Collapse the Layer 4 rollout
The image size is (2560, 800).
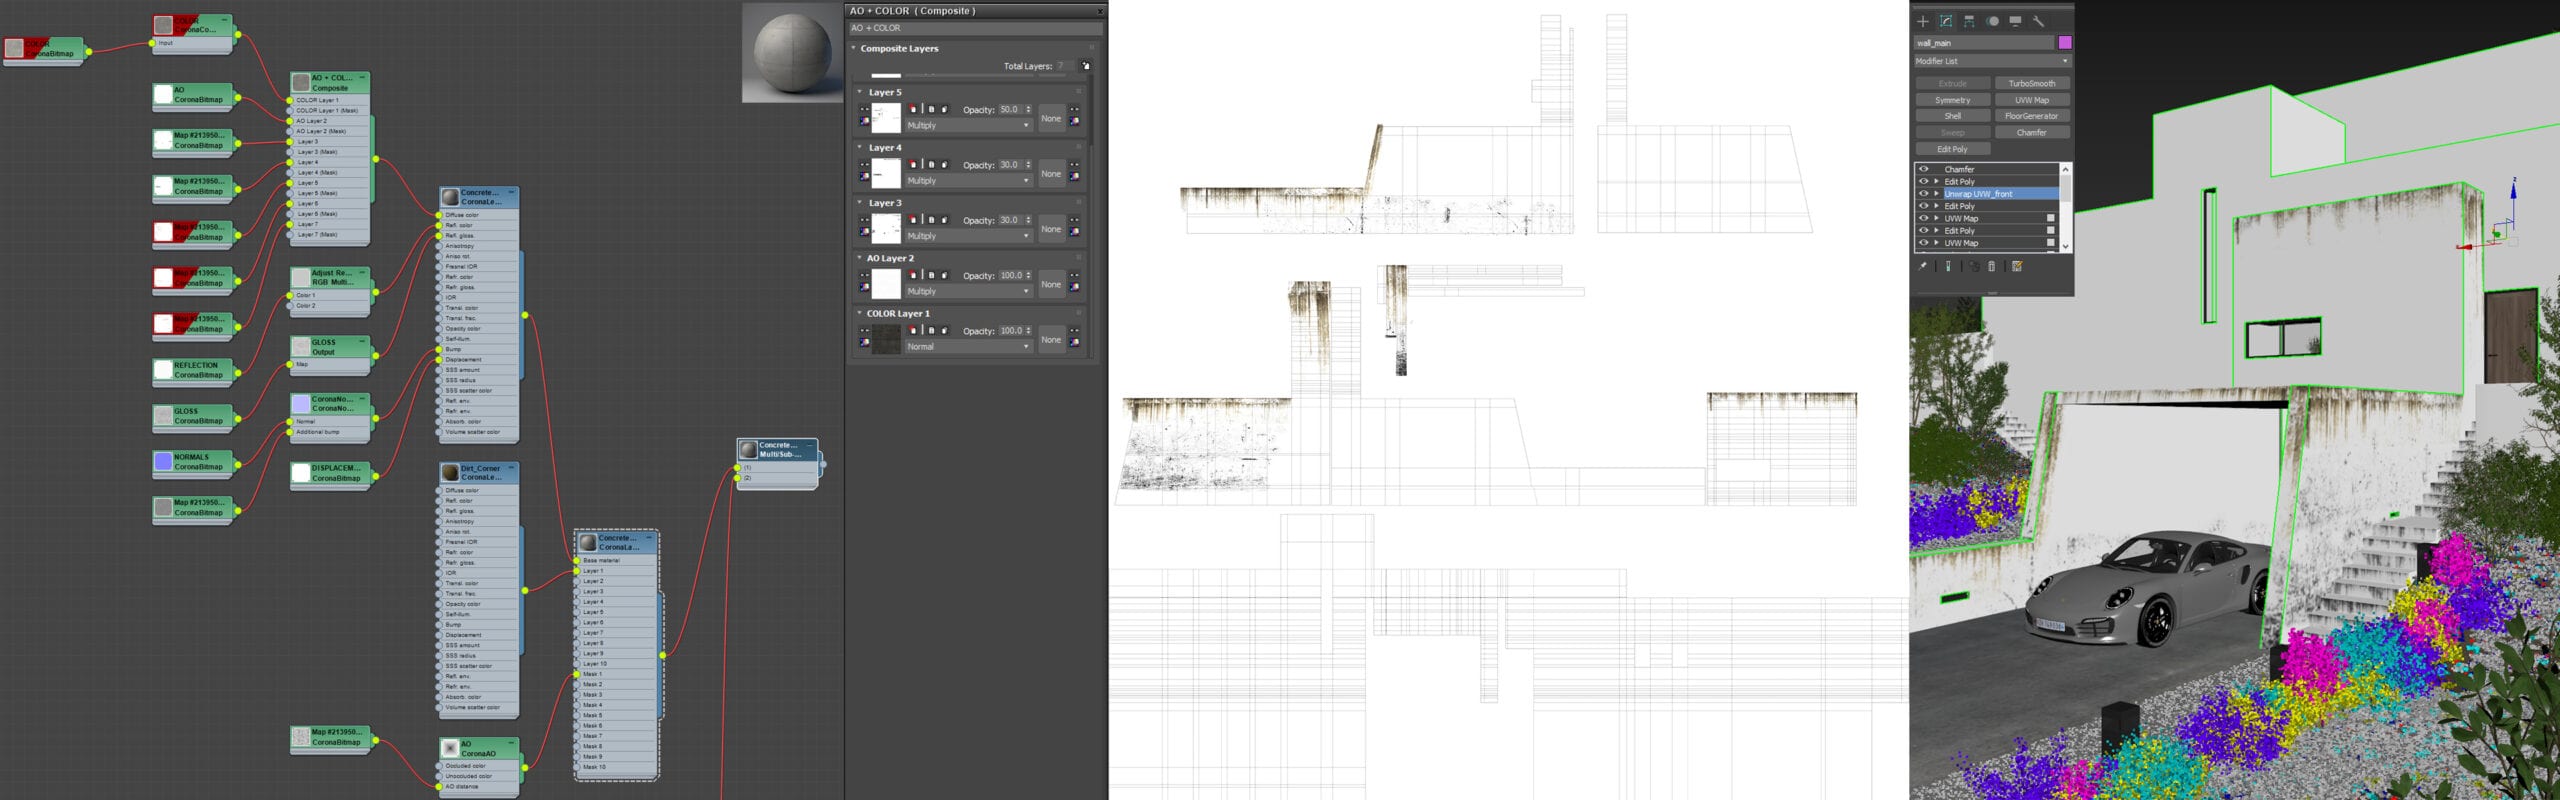[x=859, y=148]
